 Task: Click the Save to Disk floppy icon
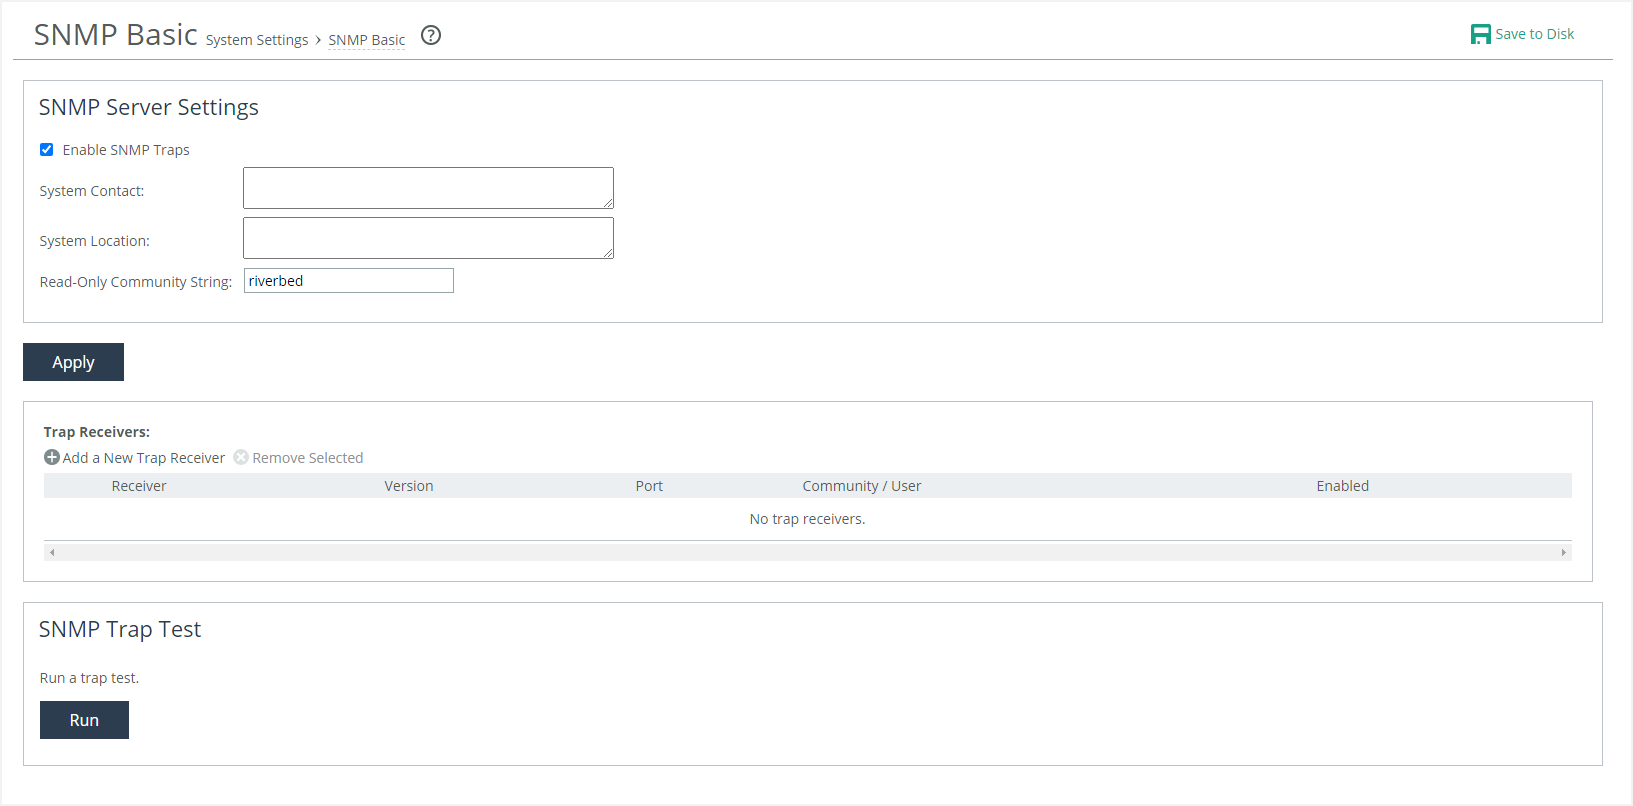point(1480,35)
